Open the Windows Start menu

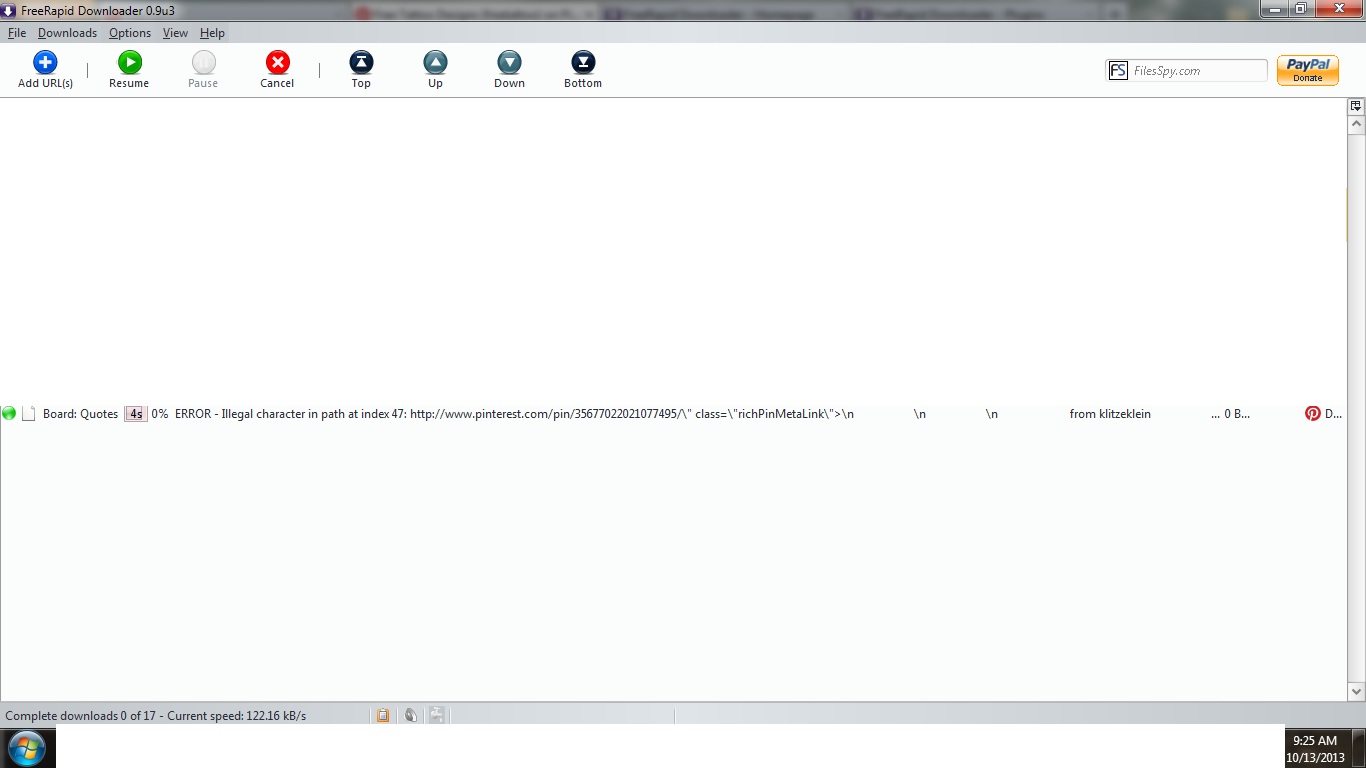[27, 747]
